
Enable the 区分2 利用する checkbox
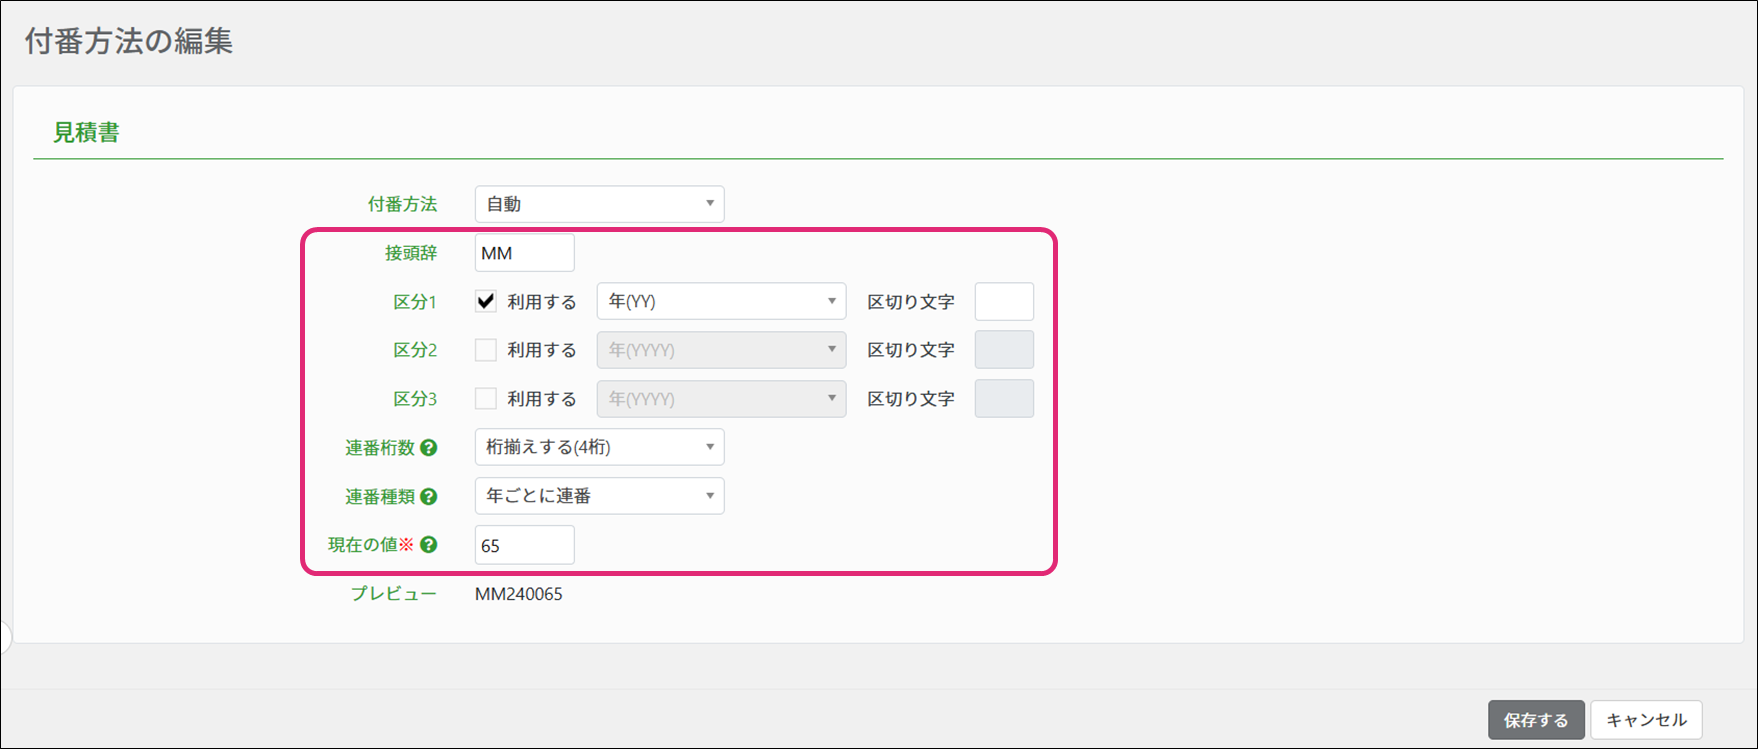click(x=486, y=350)
